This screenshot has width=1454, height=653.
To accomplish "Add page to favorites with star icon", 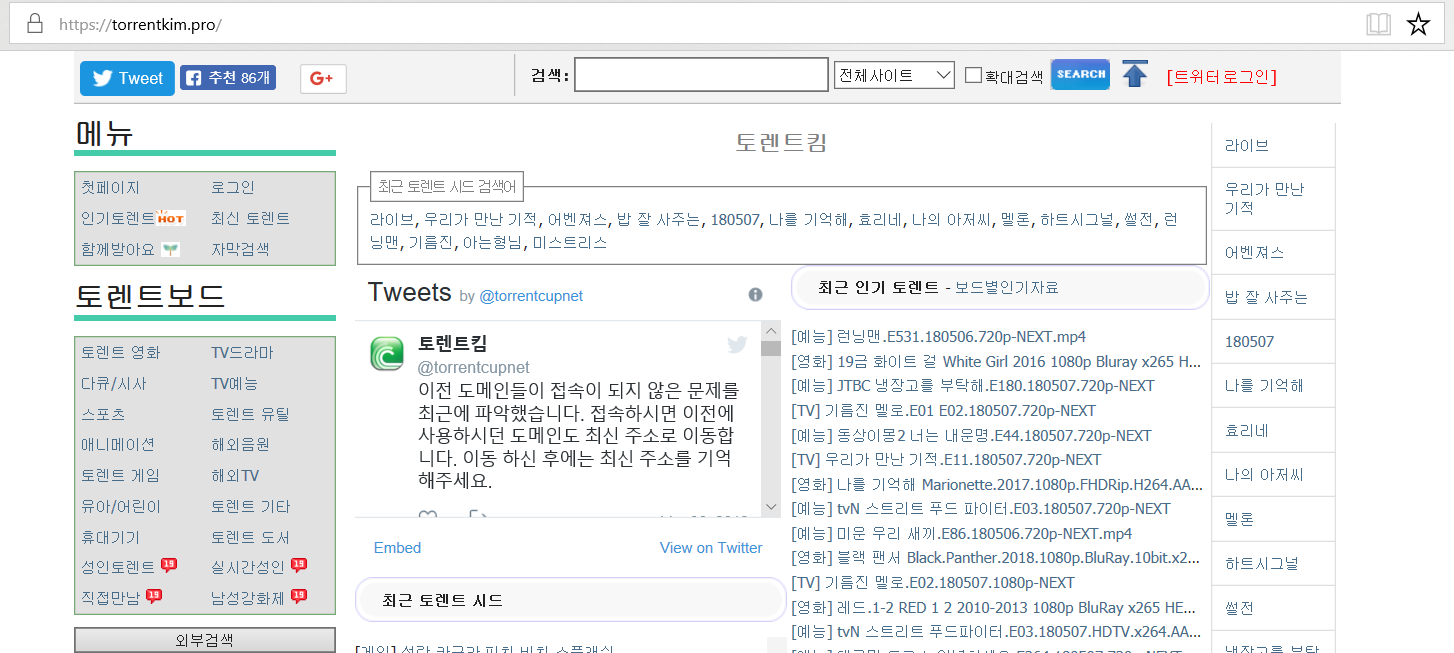I will pos(1418,24).
